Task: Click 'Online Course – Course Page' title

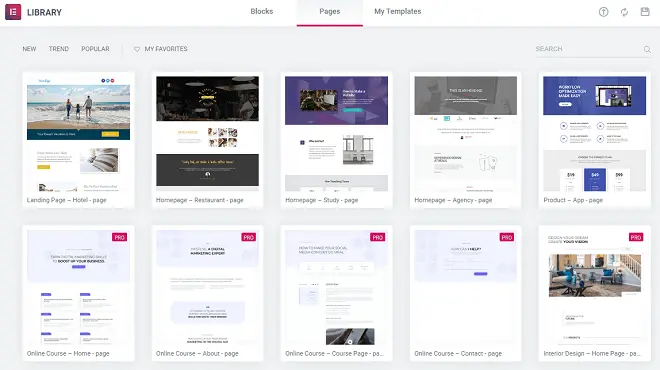Action: click(x=334, y=354)
